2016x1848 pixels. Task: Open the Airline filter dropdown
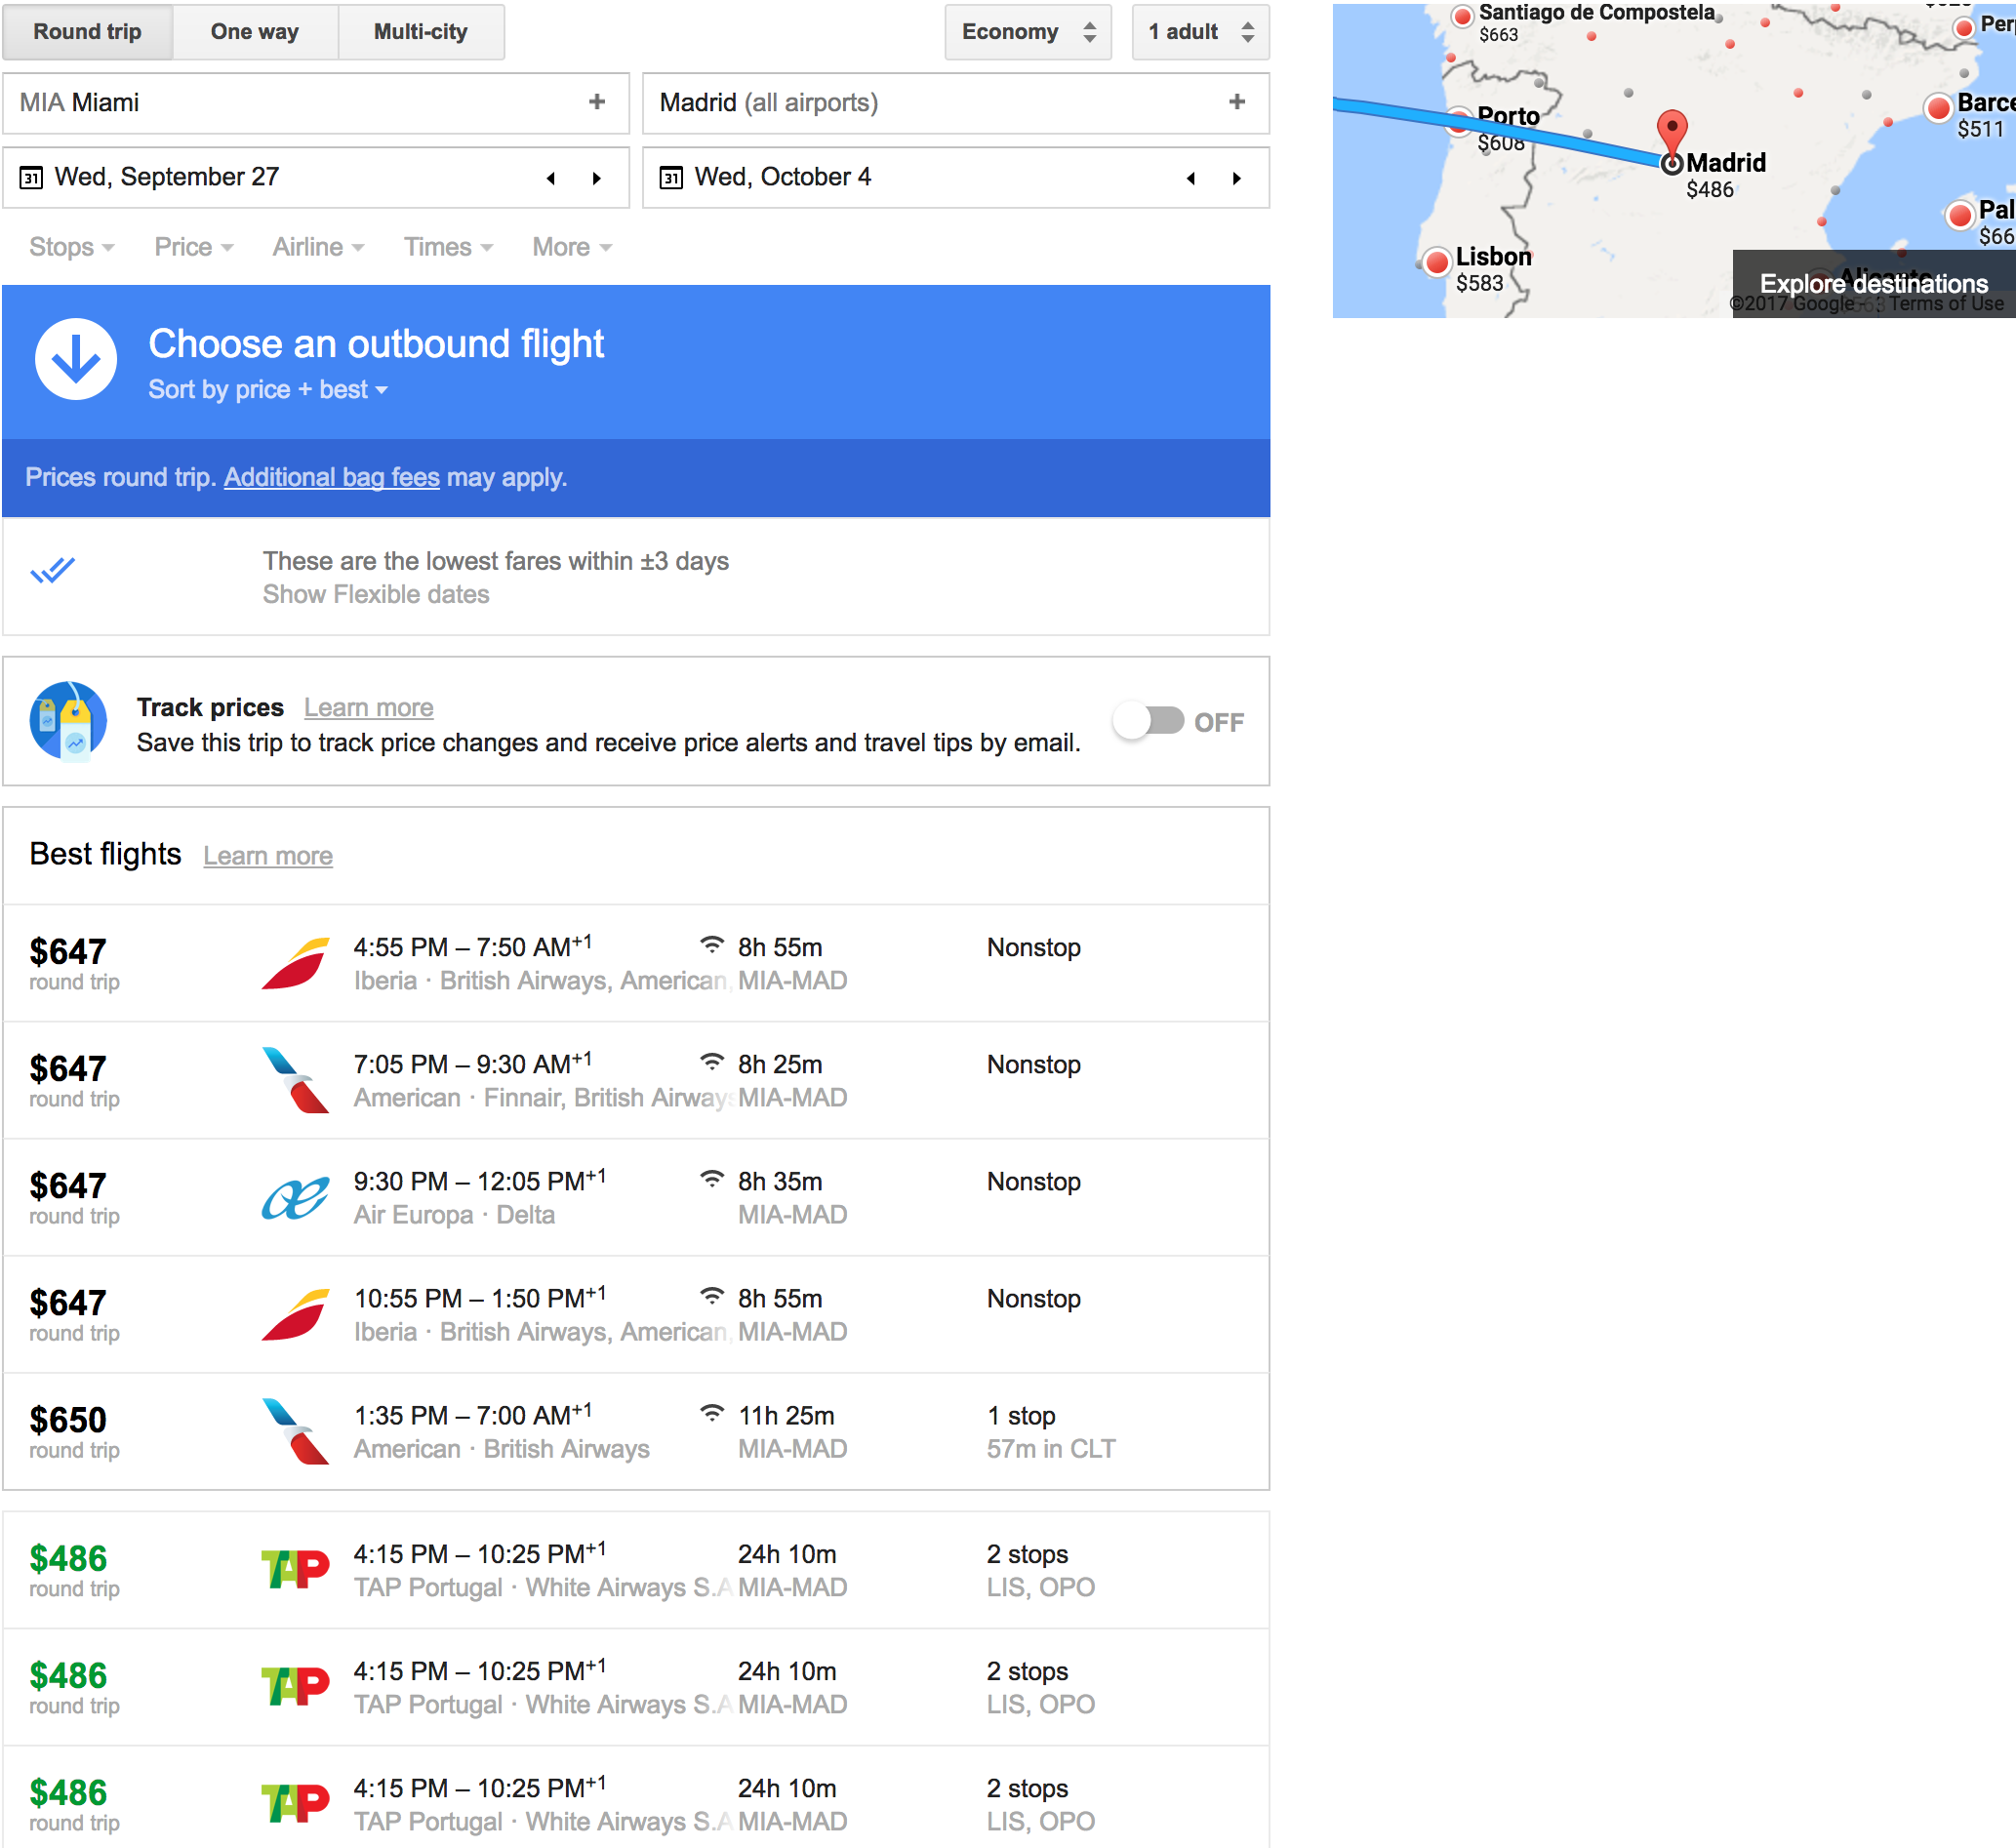point(318,247)
